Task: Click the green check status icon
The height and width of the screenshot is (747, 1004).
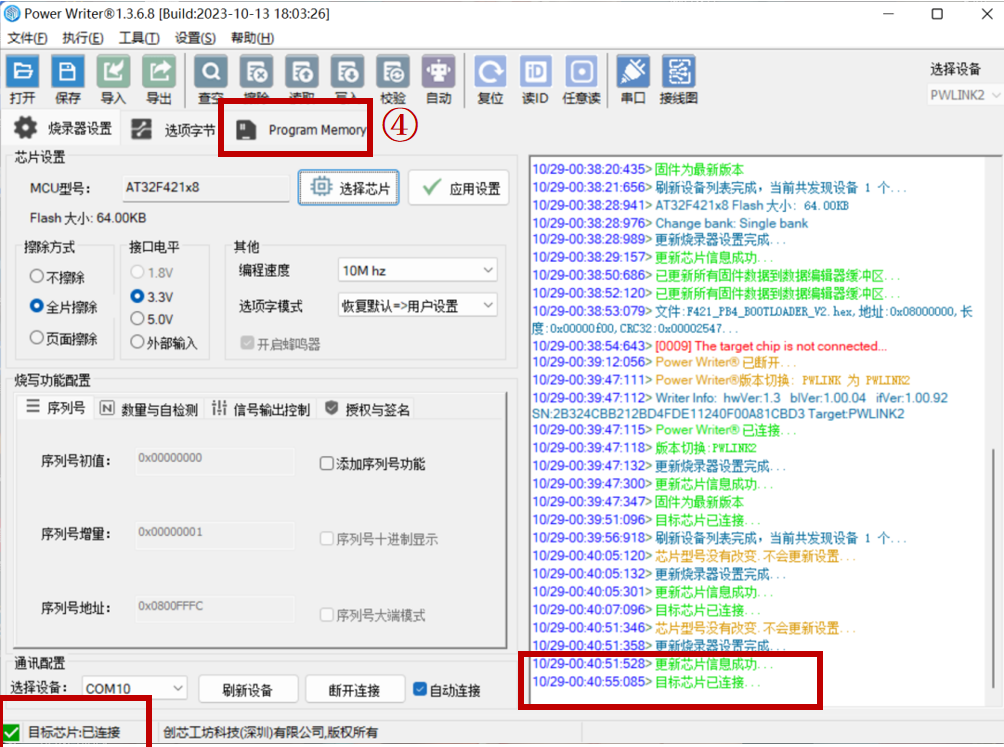Action: coord(12,732)
